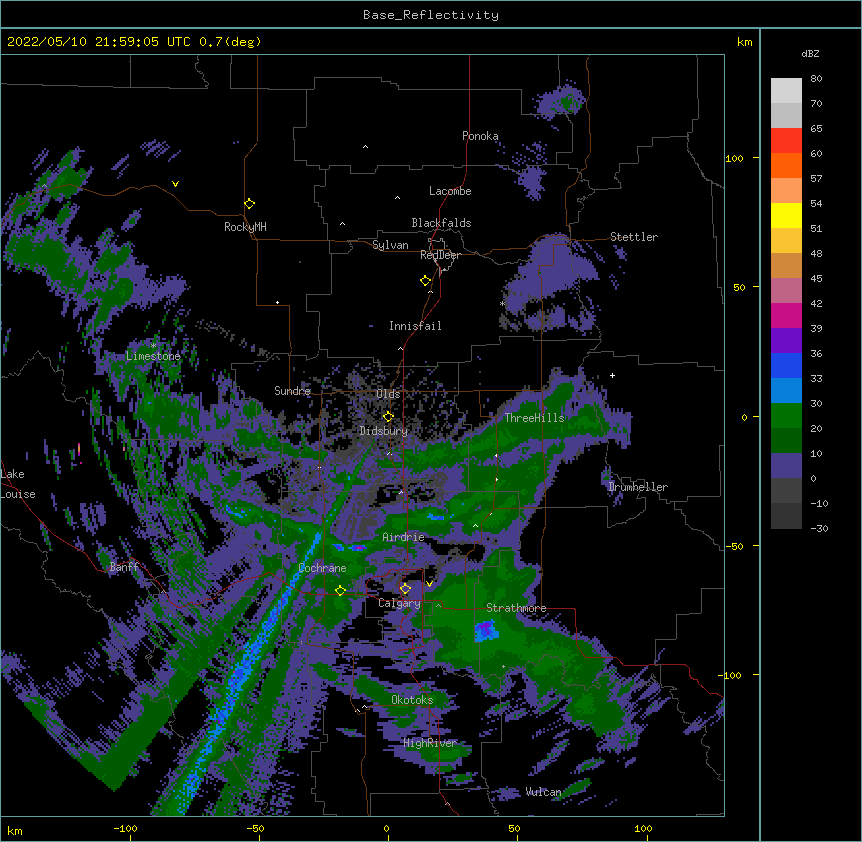Click the Limestone label

(153, 356)
